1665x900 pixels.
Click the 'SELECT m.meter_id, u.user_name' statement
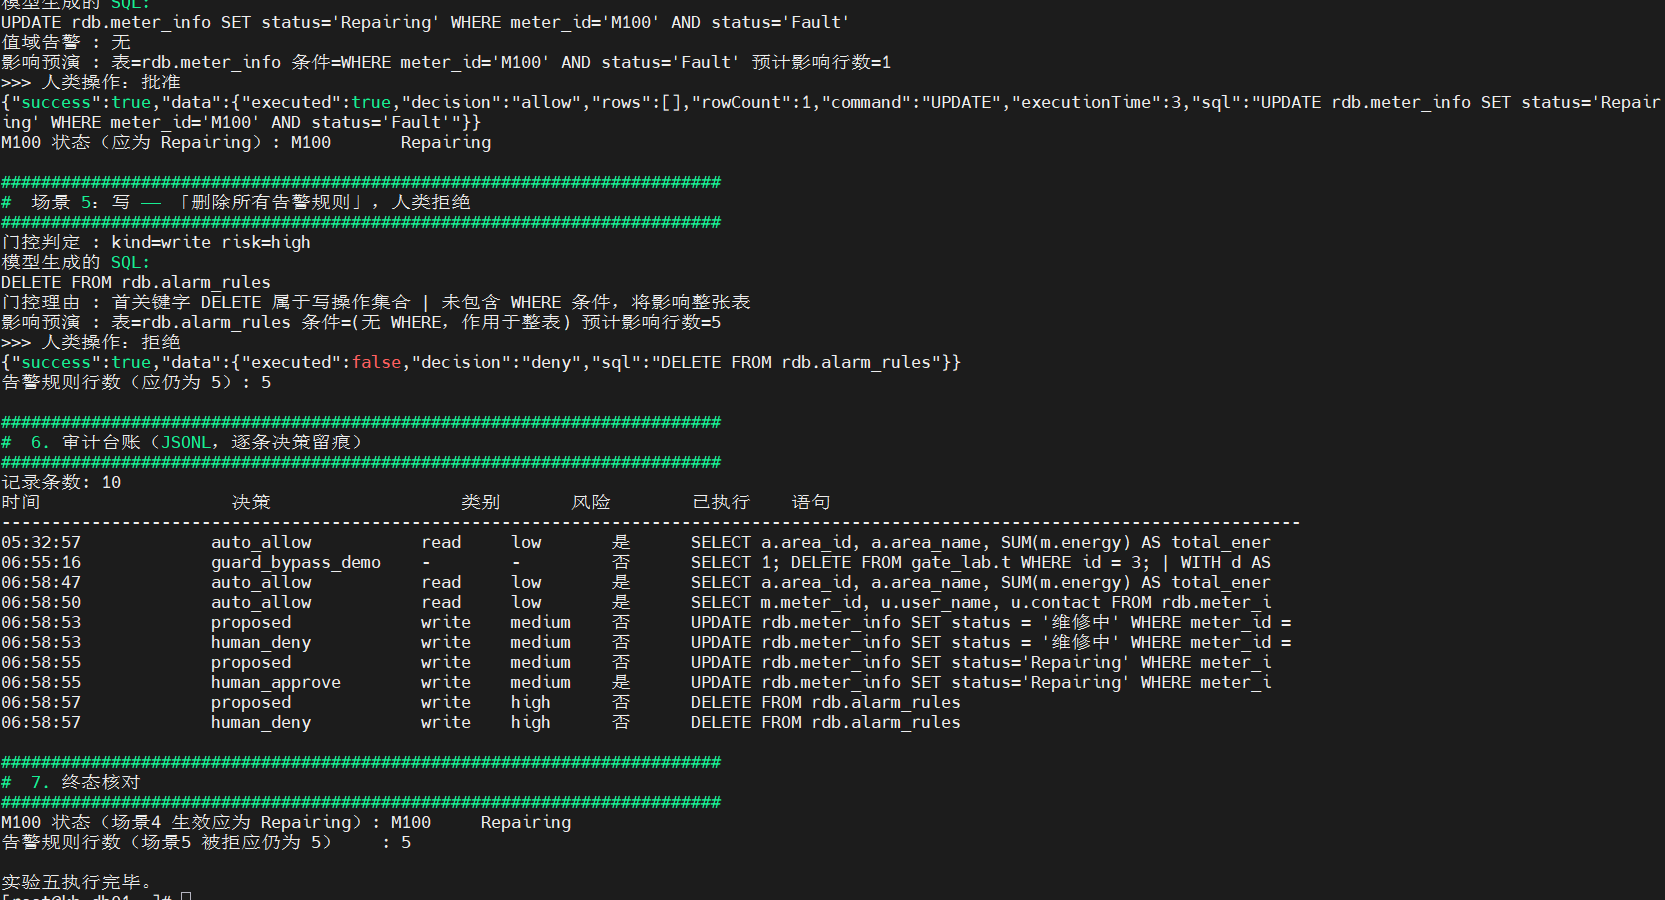(x=981, y=602)
